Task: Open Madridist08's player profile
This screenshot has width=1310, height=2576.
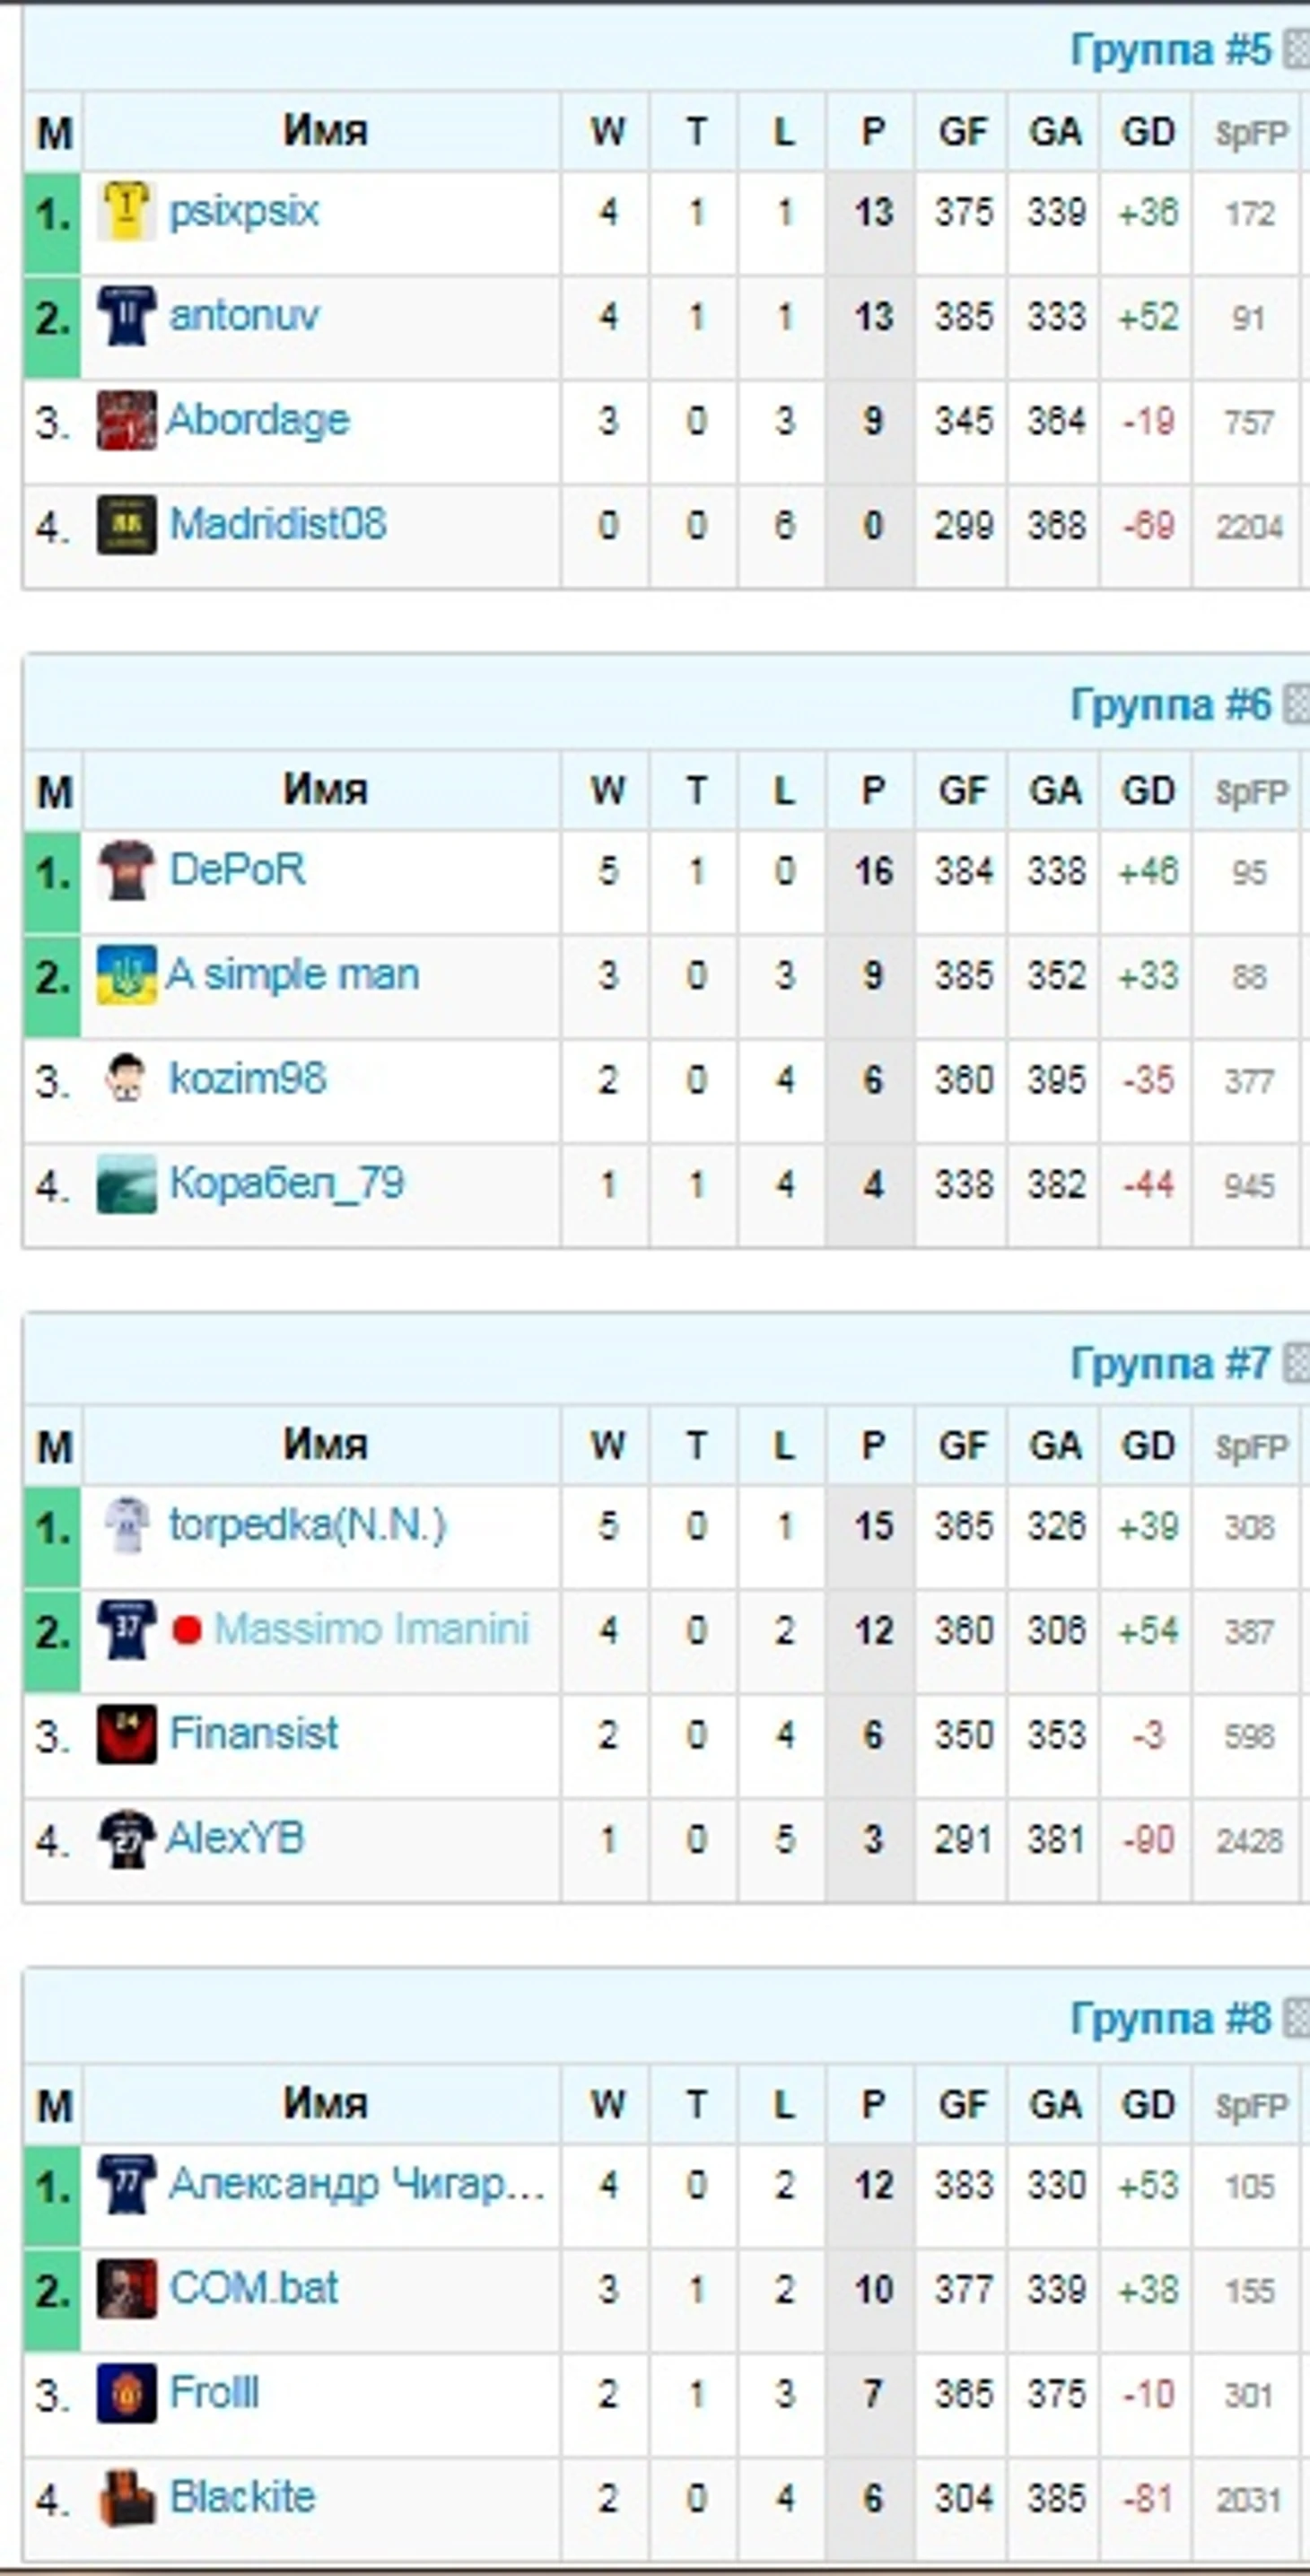Action: click(x=278, y=524)
